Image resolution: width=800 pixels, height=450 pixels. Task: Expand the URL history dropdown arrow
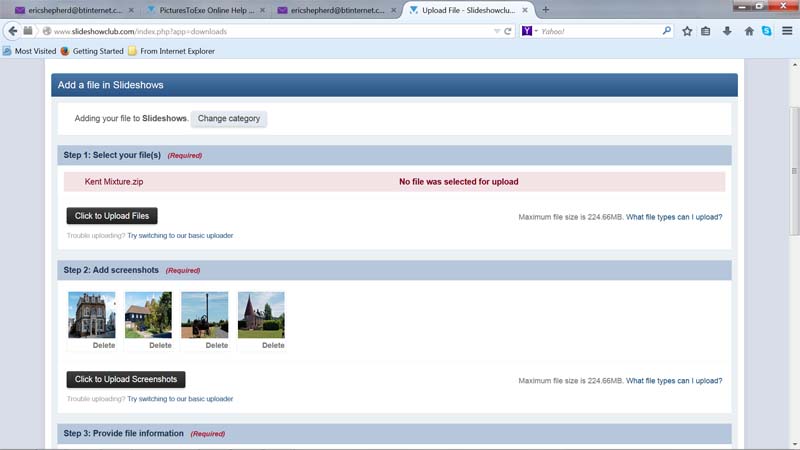point(497,31)
